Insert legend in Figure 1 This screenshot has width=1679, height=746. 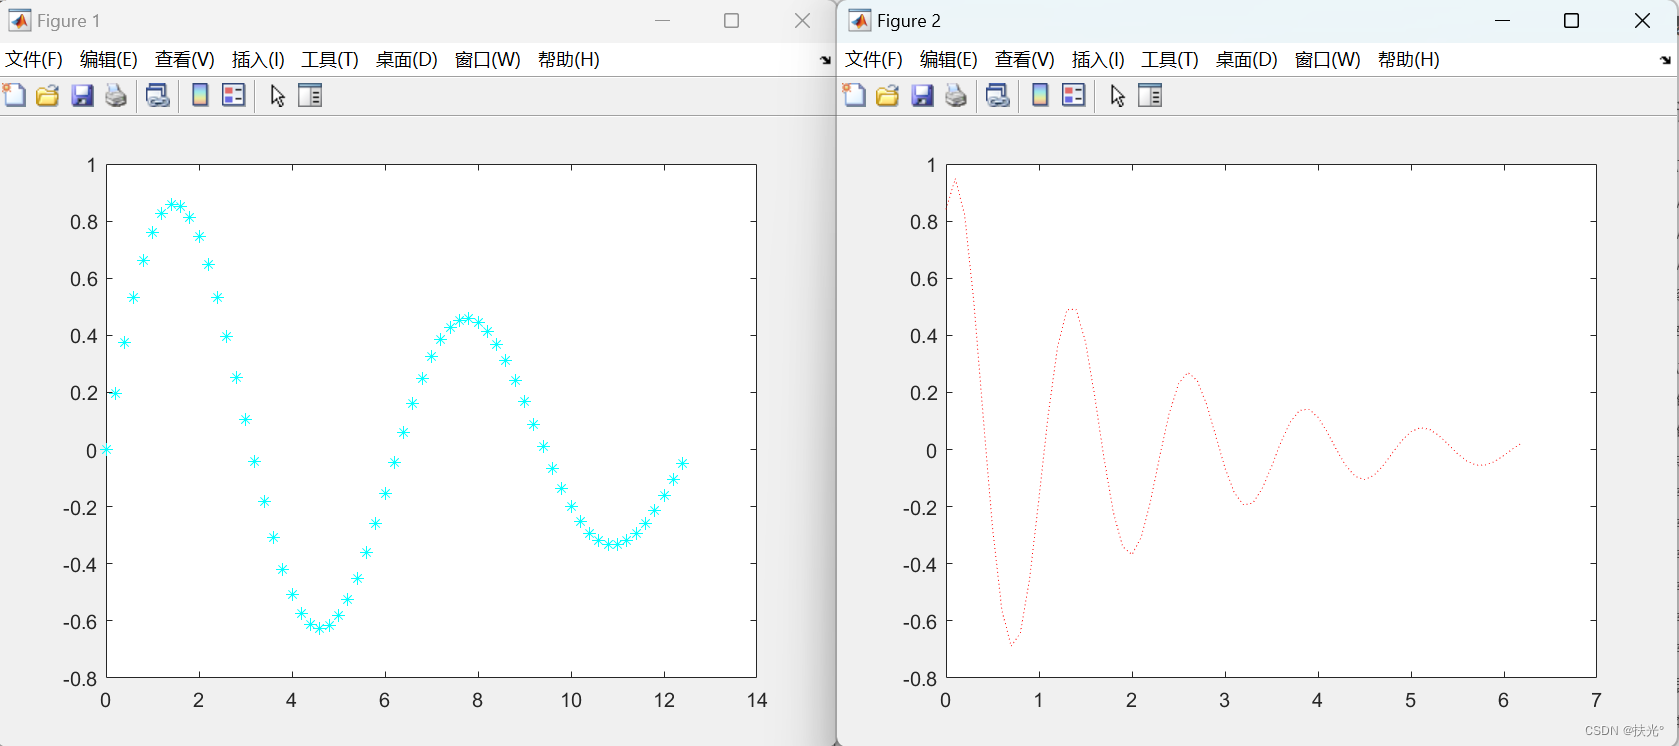[233, 95]
